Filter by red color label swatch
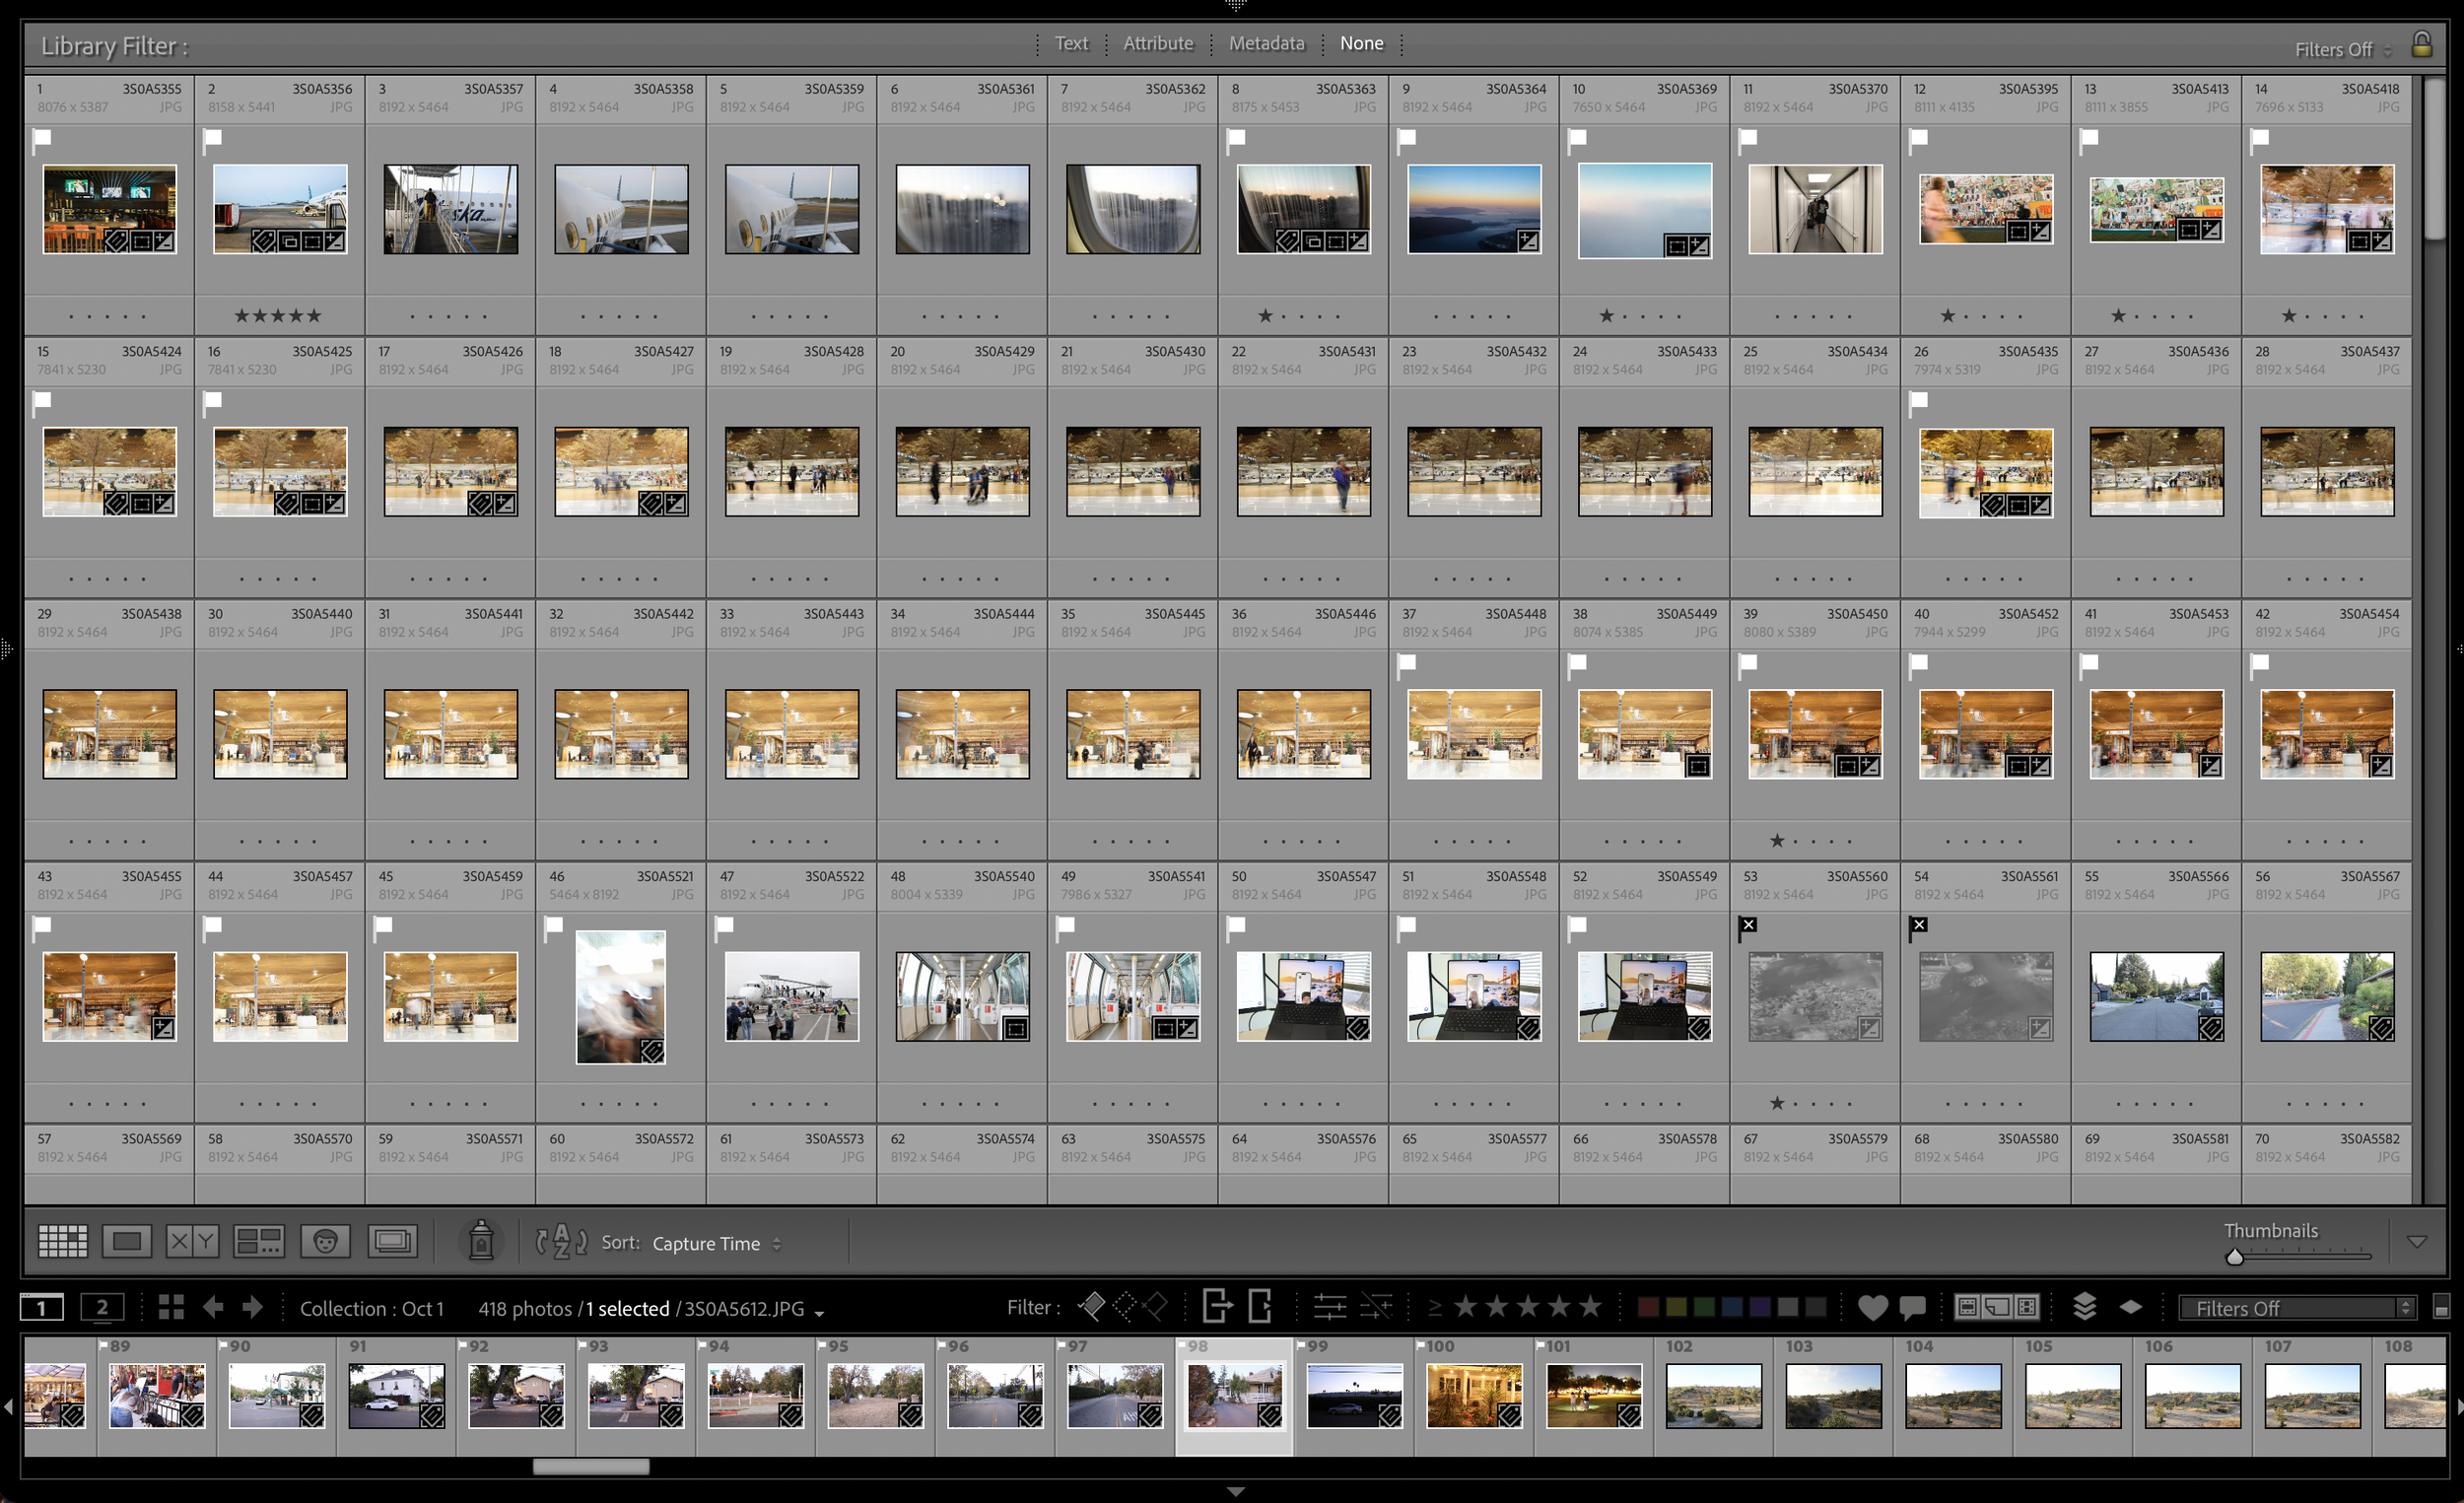This screenshot has height=1503, width=2464. (1648, 1307)
